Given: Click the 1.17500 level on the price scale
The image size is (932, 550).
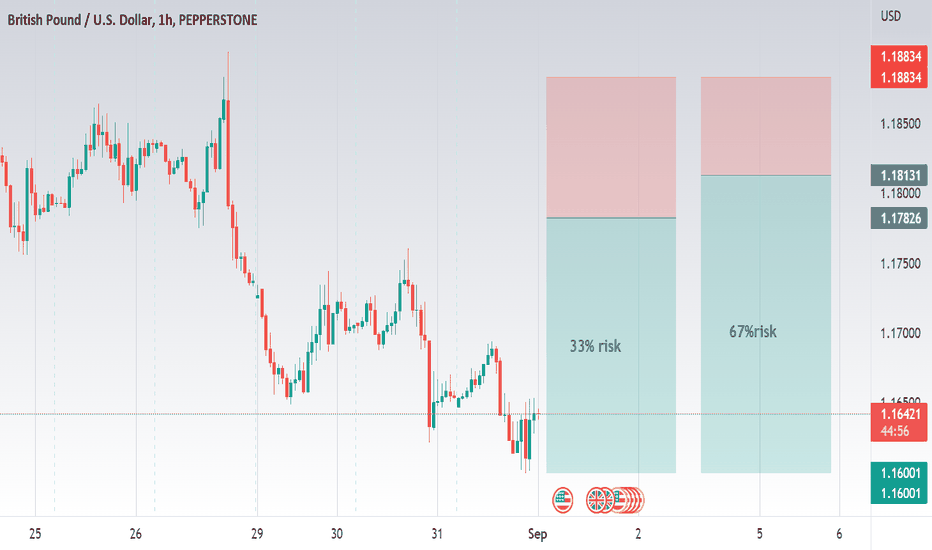Looking at the screenshot, I should click(x=900, y=263).
